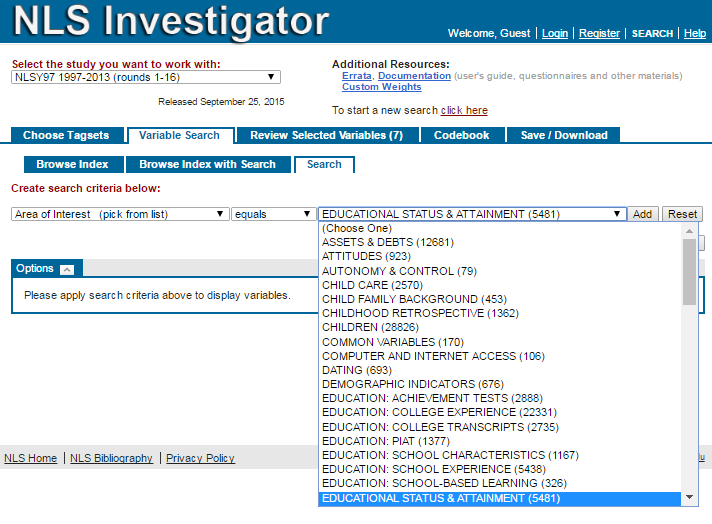Select EDUCATION: COLLEGE EXPERIENCE (22331) option
Viewport: 712px width, 524px height.
[499, 412]
